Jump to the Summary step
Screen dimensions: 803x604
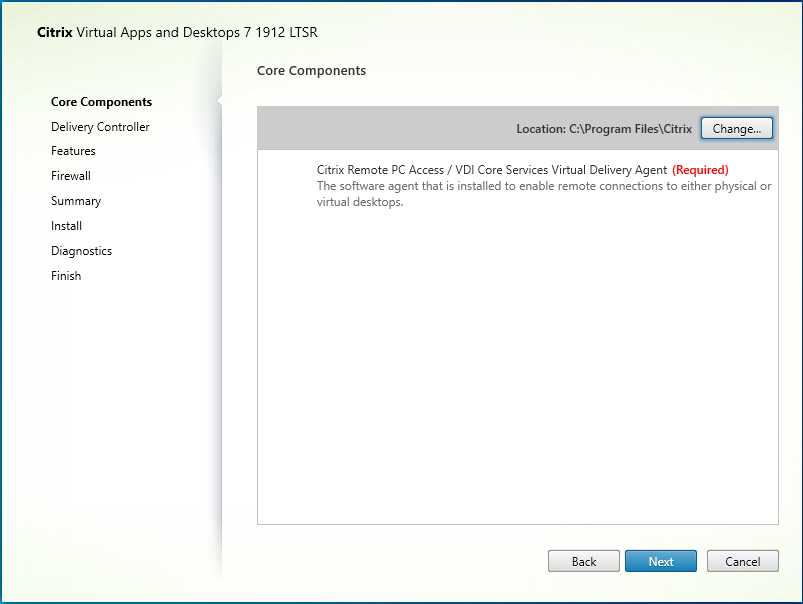pyautogui.click(x=76, y=201)
